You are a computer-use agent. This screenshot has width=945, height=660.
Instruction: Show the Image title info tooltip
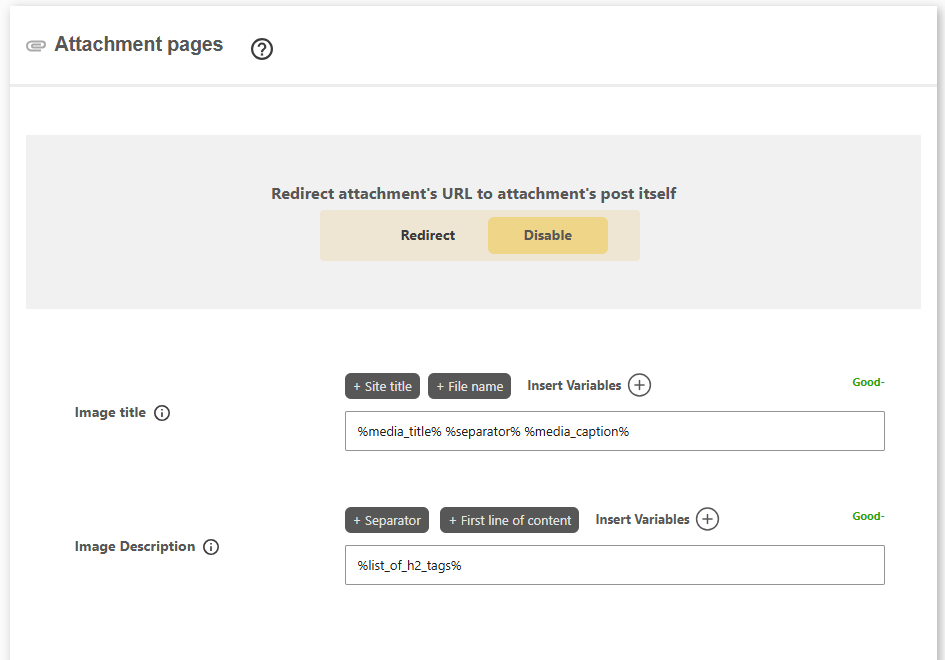coord(162,413)
